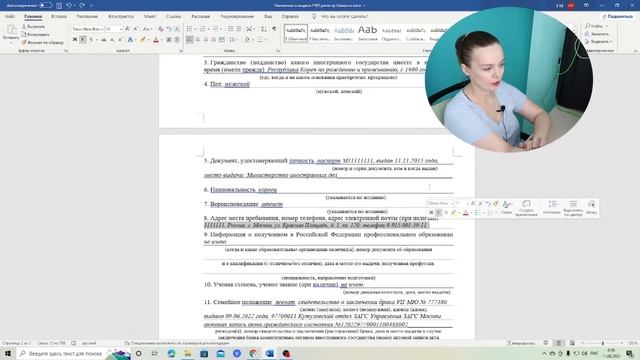The height and width of the screenshot is (360, 640).
Task: Switch to the Ссылки ribbon tab
Action: (173, 16)
